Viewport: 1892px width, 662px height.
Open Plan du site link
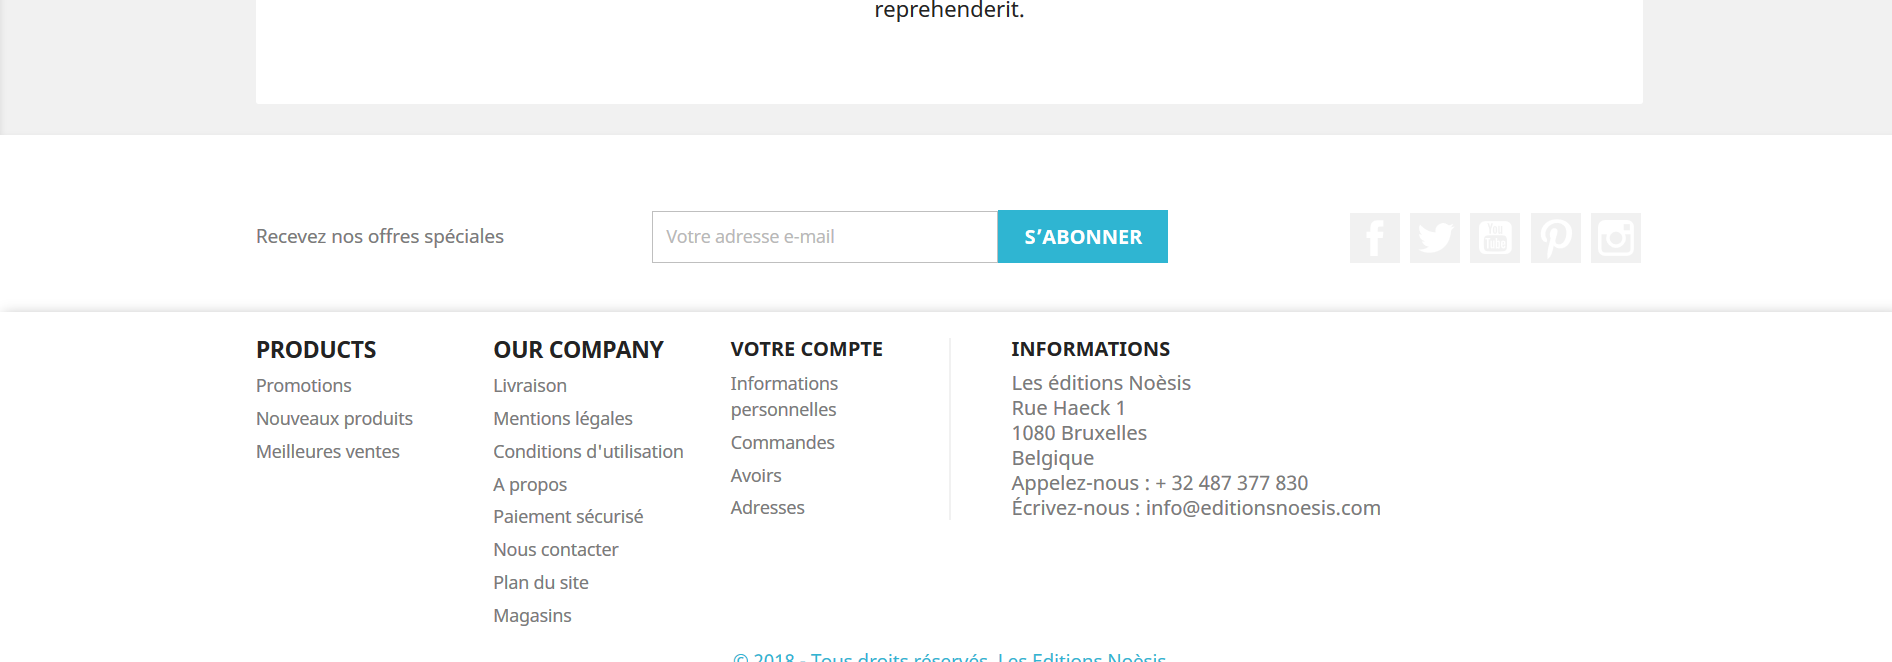click(540, 583)
